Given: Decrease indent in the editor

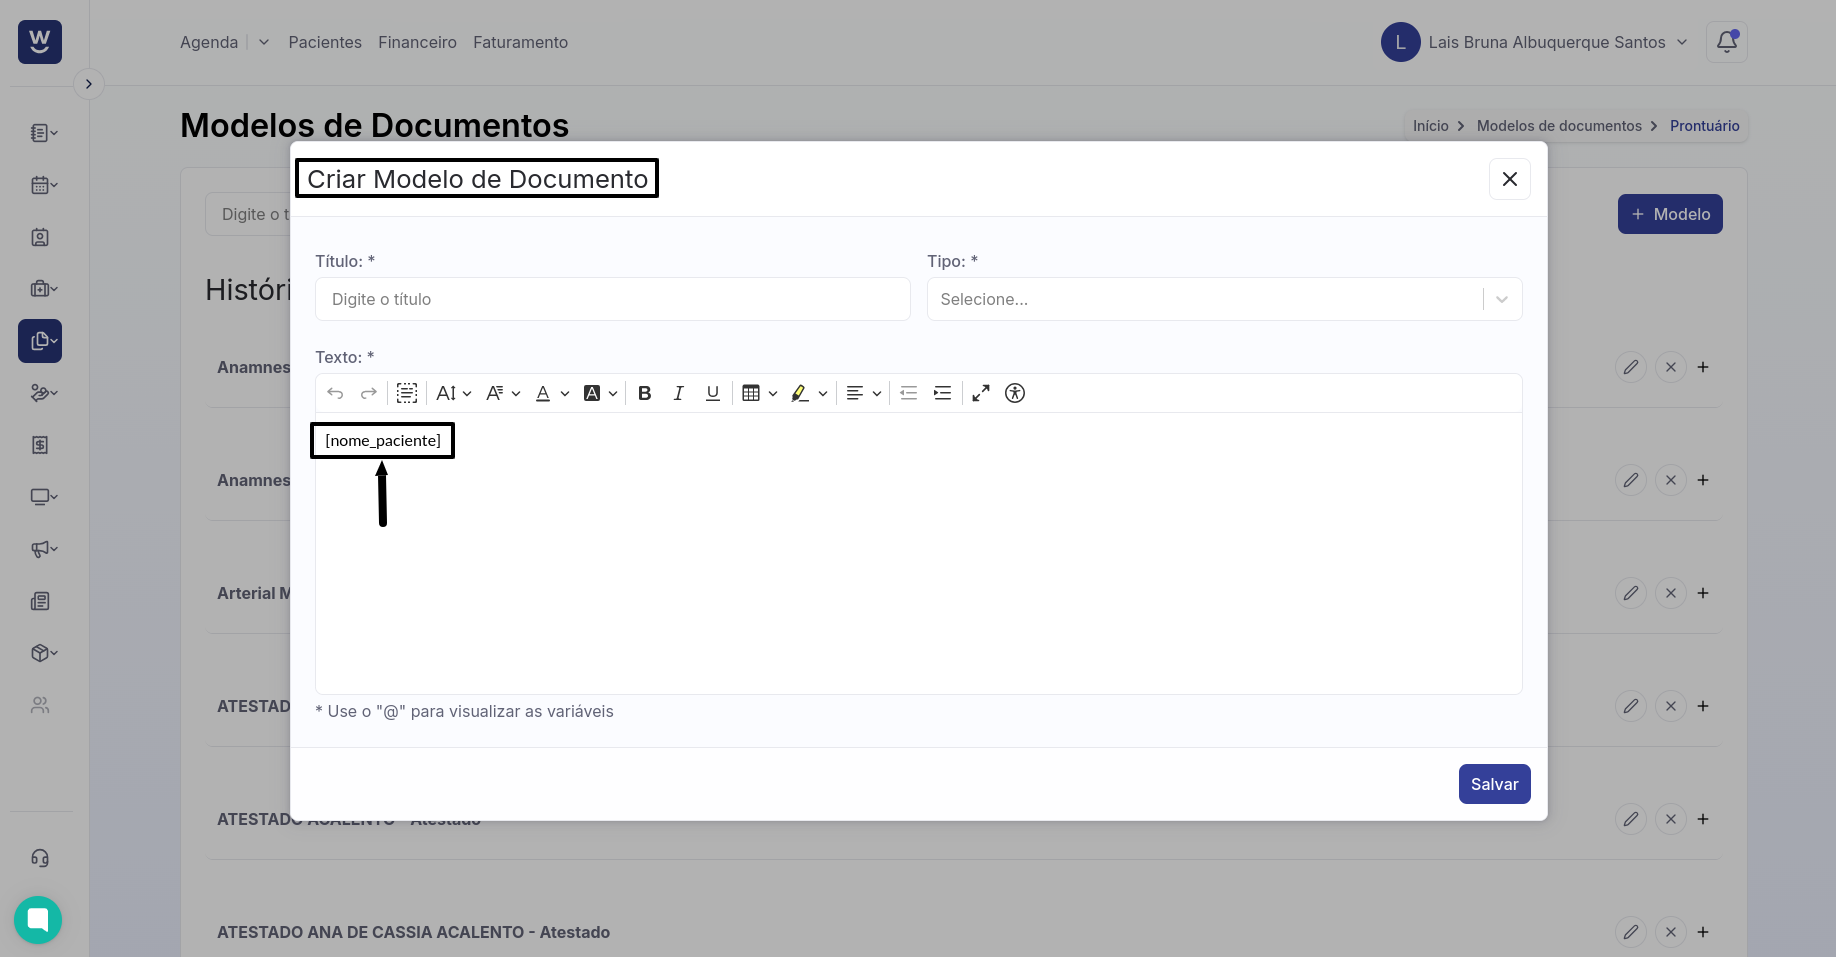Looking at the screenshot, I should tap(908, 393).
